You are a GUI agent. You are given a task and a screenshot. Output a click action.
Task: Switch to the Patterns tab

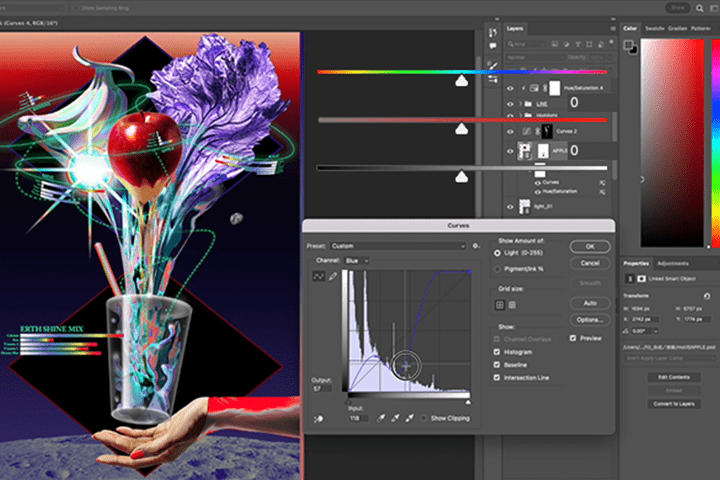point(700,28)
